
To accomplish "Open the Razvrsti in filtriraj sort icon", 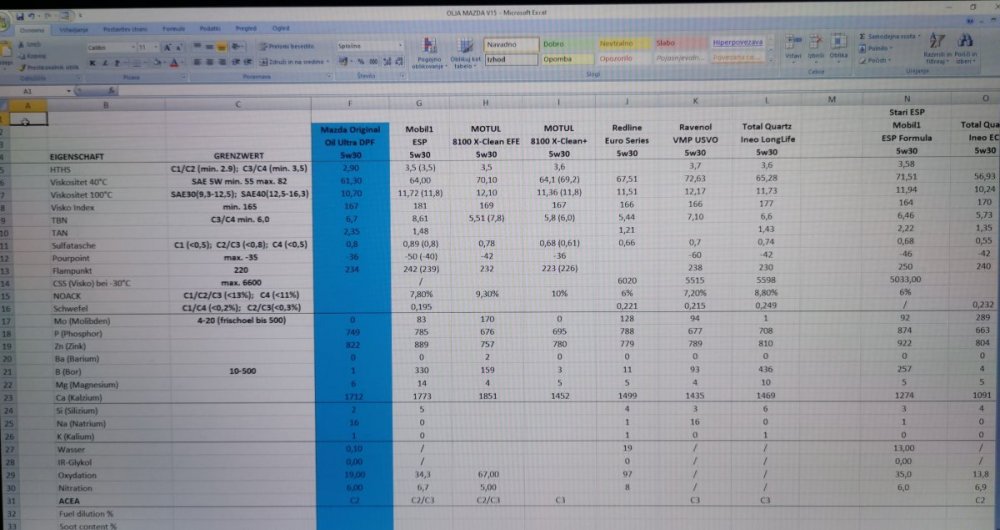I will [937, 47].
